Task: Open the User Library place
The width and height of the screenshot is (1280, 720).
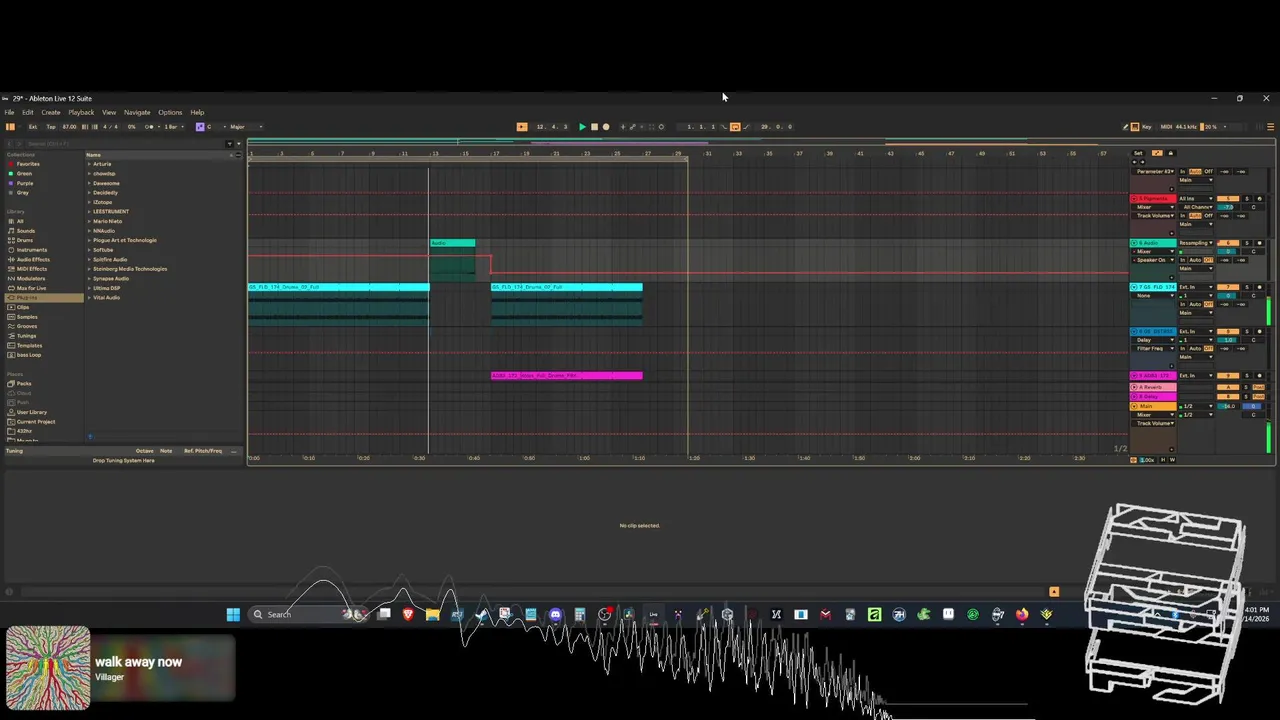Action: 32,412
